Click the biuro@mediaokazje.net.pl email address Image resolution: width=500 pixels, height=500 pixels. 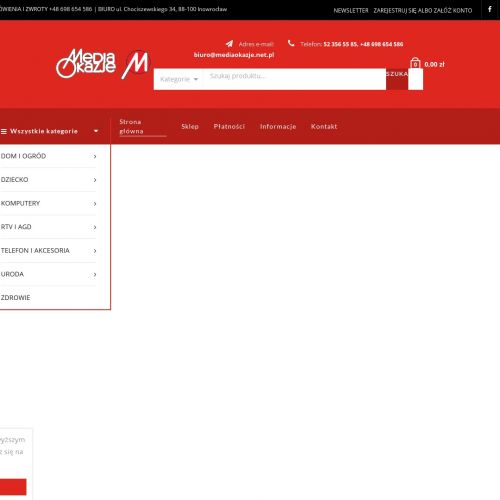(234, 55)
